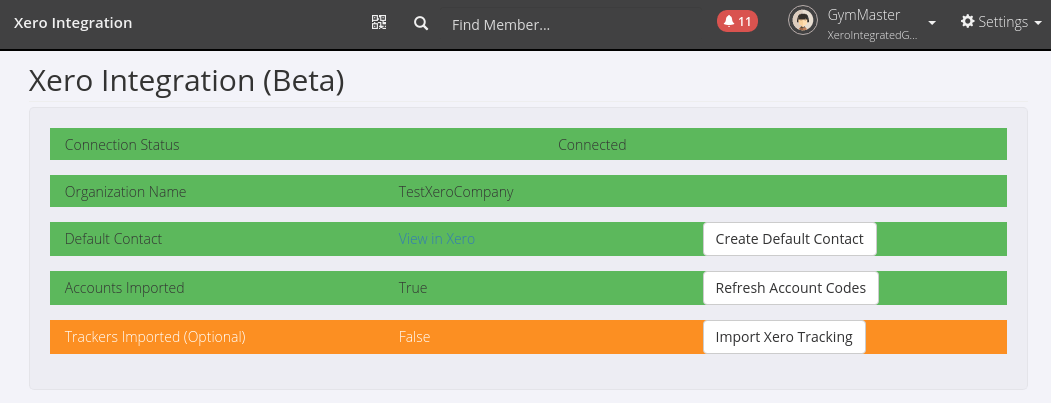The height and width of the screenshot is (403, 1051).
Task: Select the TestXeroCompany organization name
Action: click(456, 192)
